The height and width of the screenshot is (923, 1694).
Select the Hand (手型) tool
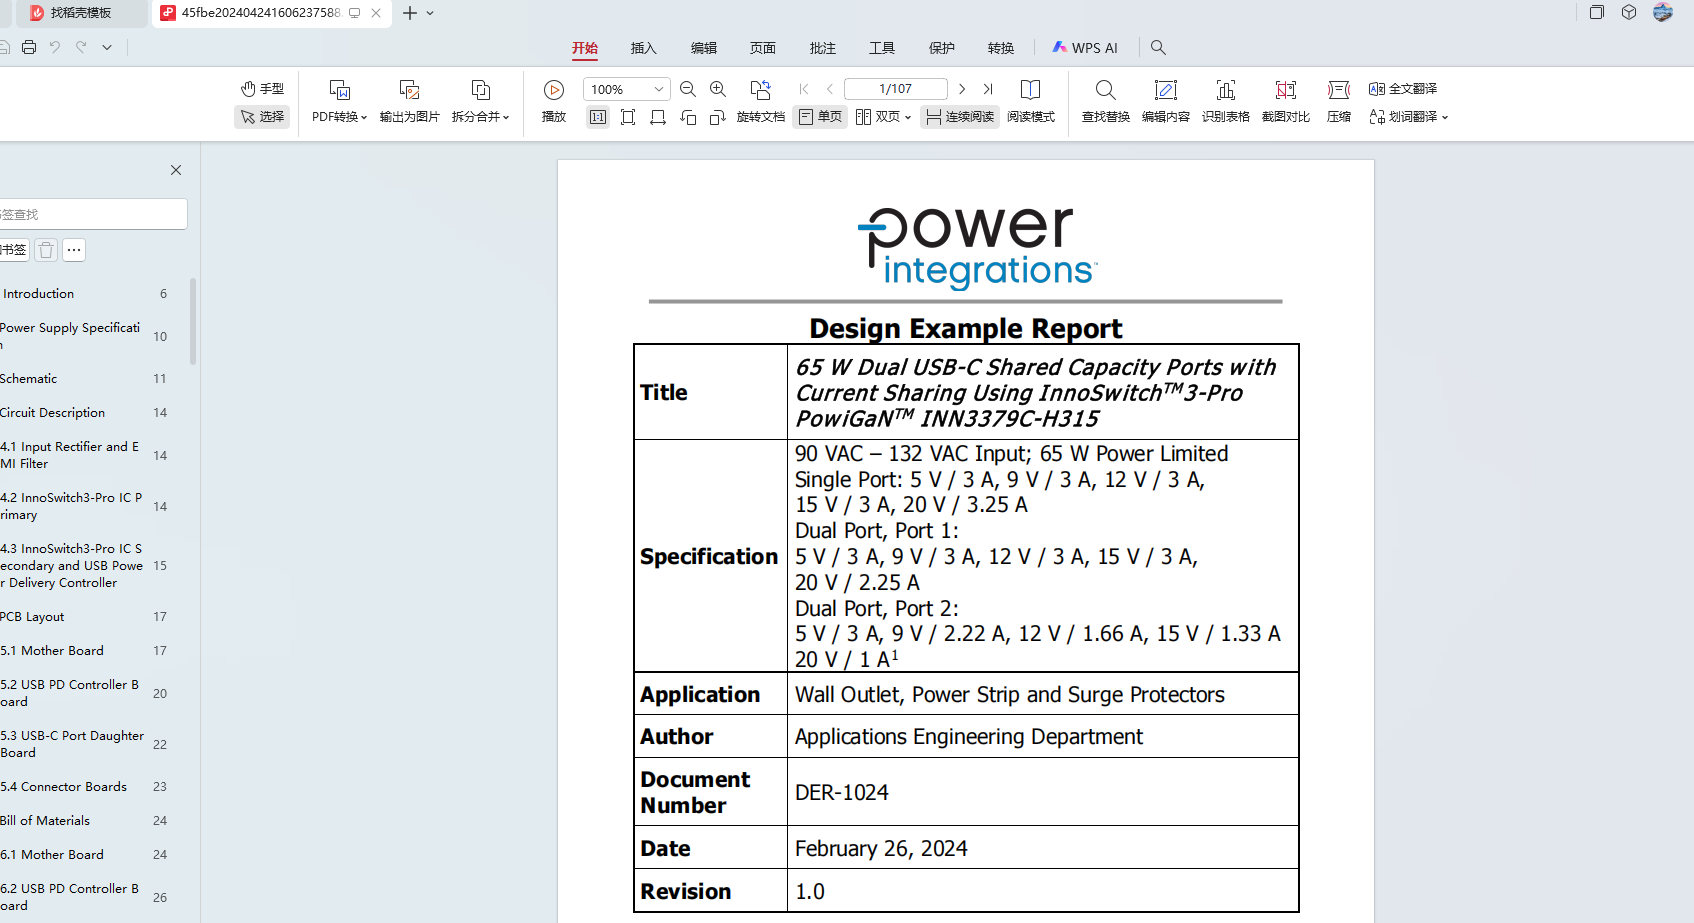[262, 89]
